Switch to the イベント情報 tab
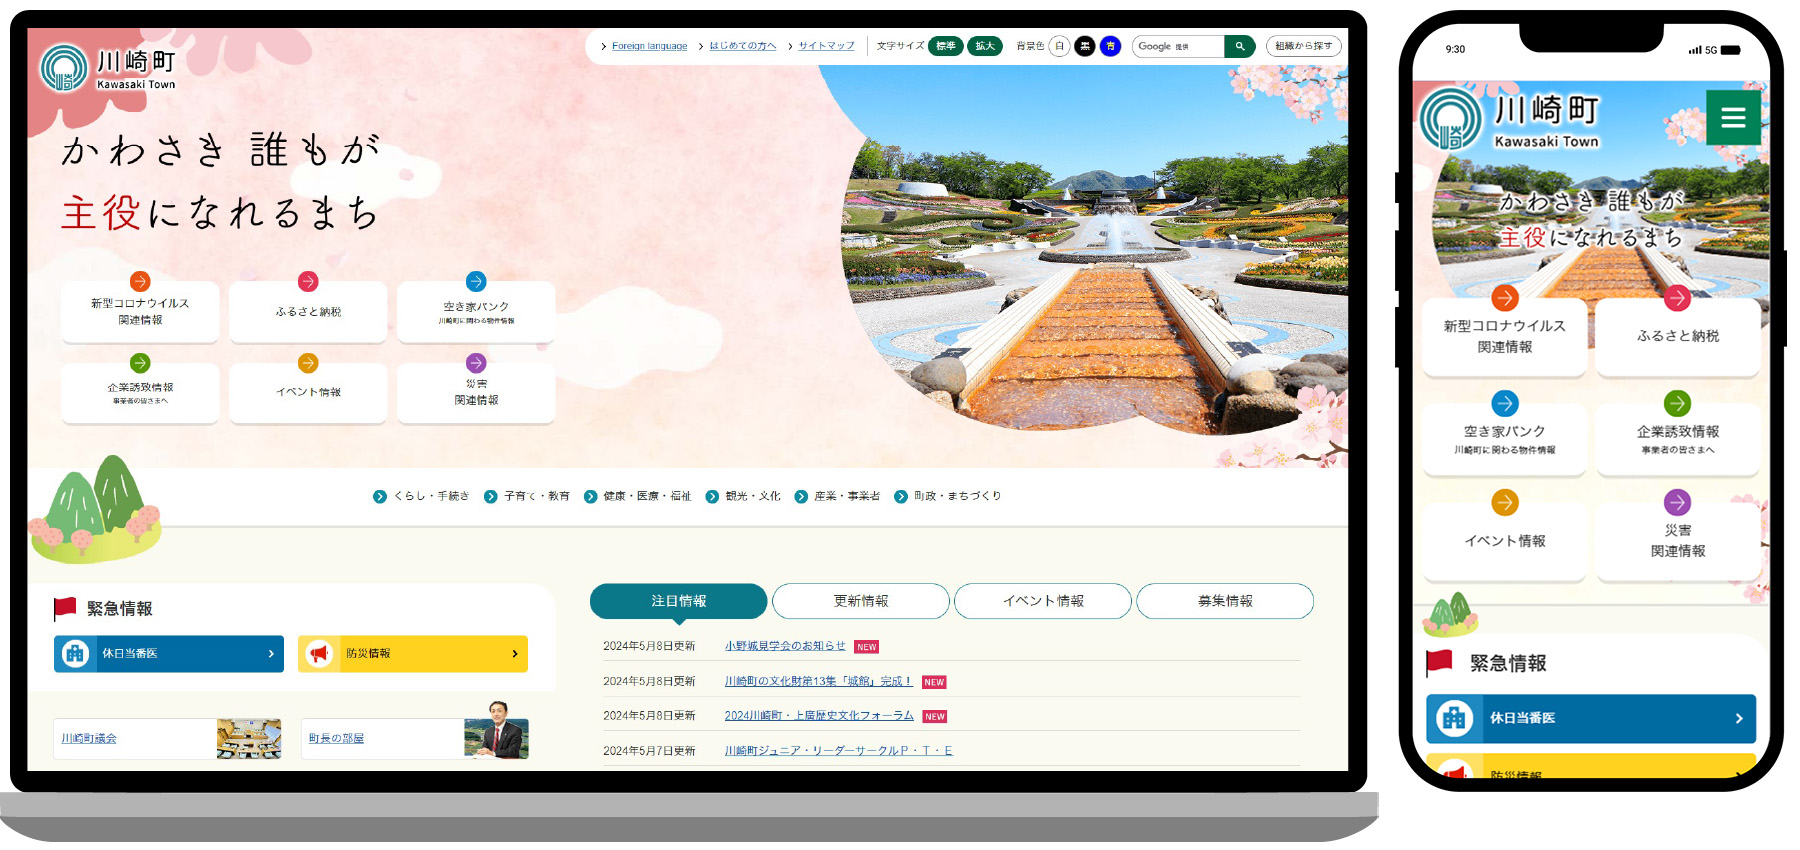Image resolution: width=1800 pixels, height=850 pixels. click(x=1043, y=601)
